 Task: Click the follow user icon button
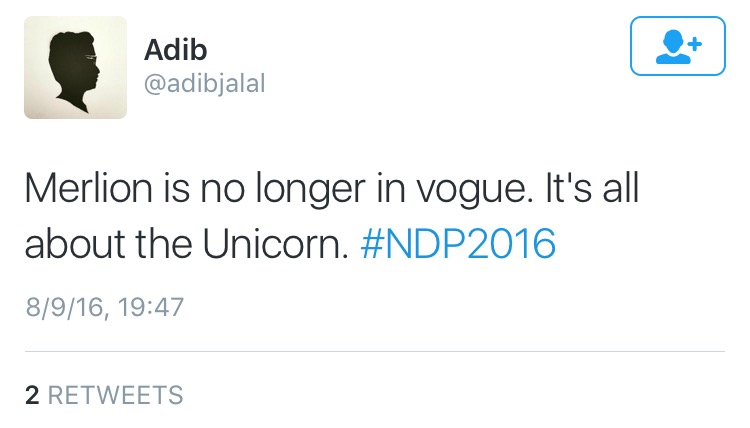pos(677,46)
